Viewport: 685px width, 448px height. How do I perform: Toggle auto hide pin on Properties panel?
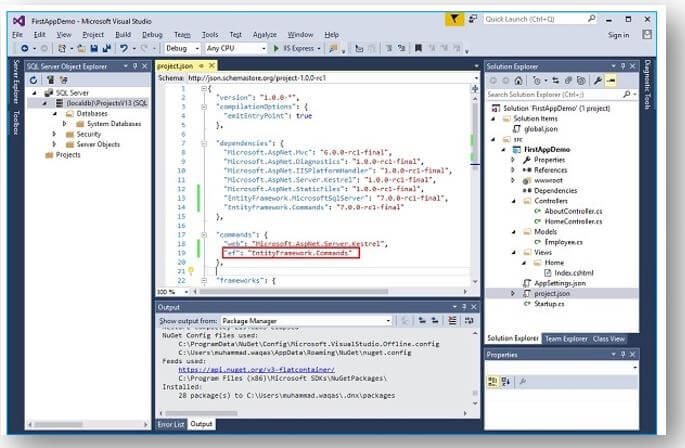(x=623, y=354)
